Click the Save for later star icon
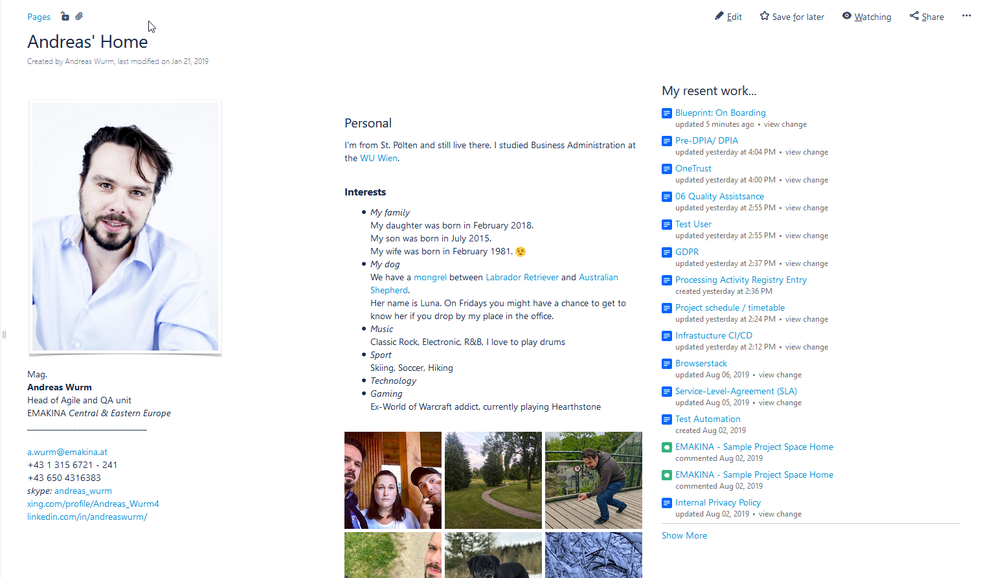Image resolution: width=999 pixels, height=578 pixels. (x=765, y=16)
